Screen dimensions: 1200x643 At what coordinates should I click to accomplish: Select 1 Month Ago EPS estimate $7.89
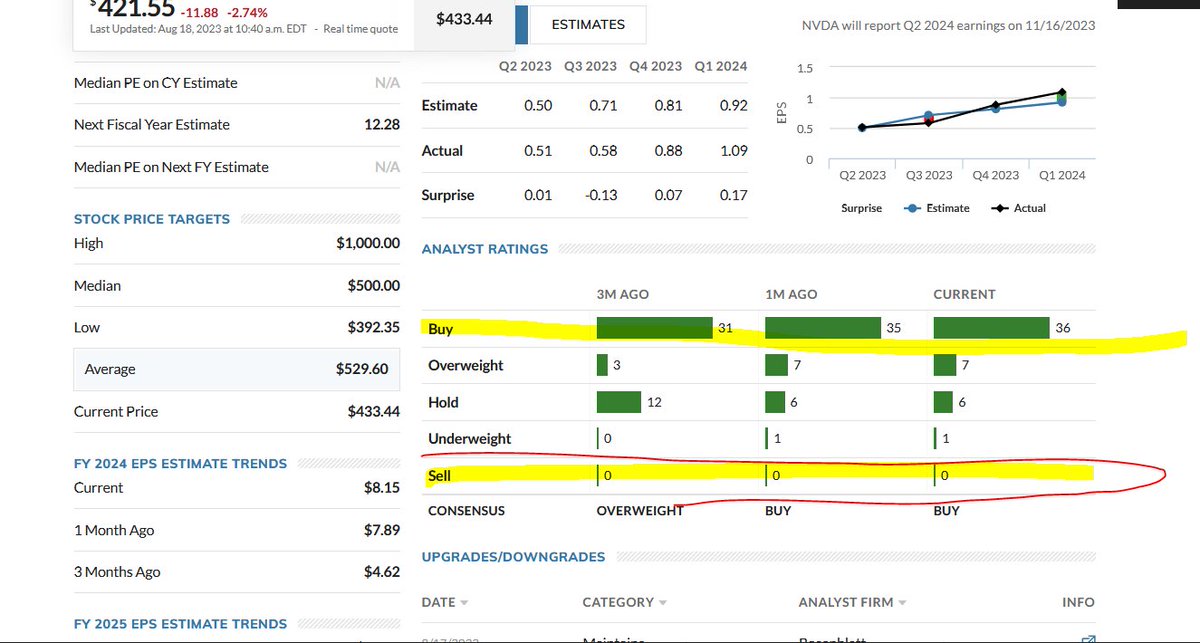pyautogui.click(x=382, y=530)
